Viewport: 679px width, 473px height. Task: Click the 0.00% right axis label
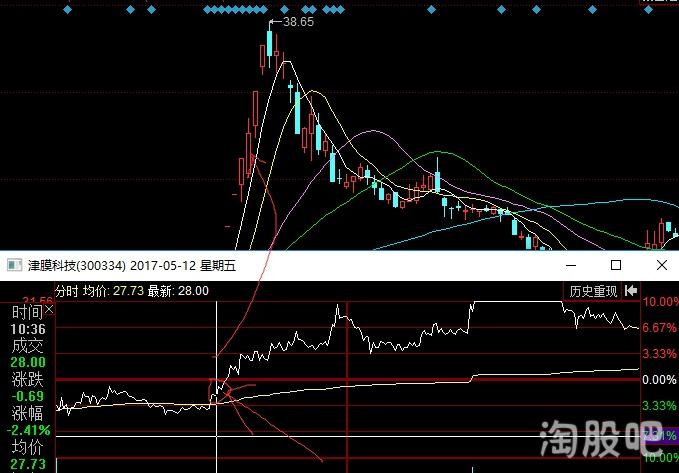coord(660,380)
